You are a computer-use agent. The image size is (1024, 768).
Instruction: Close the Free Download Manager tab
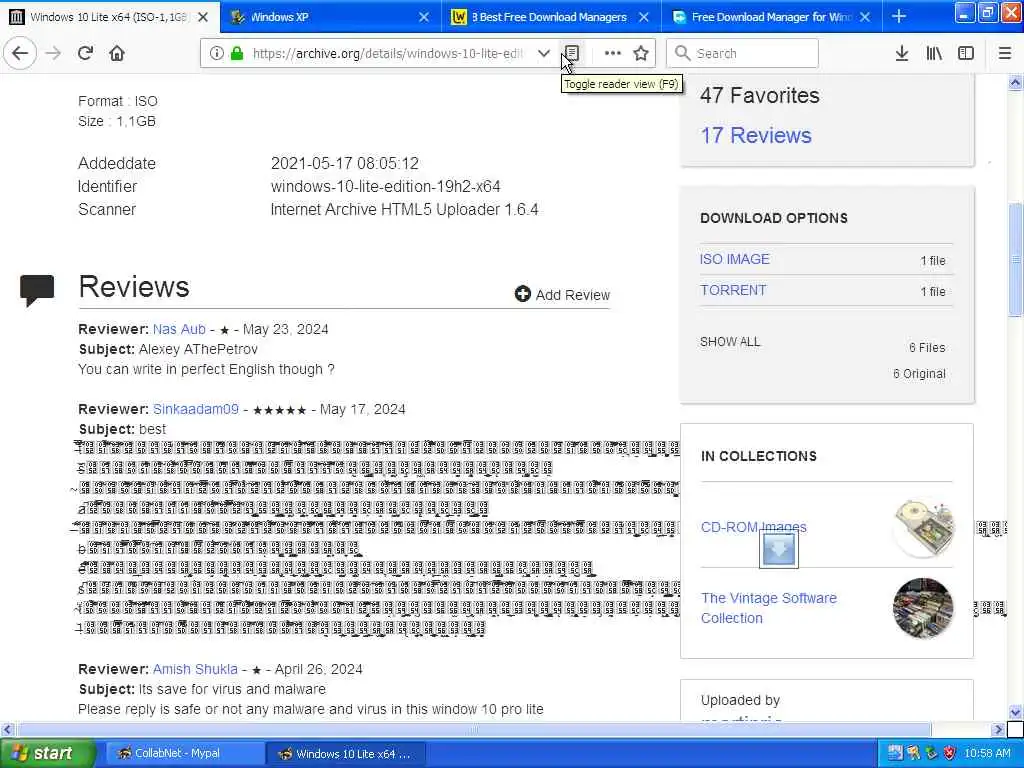tap(865, 17)
